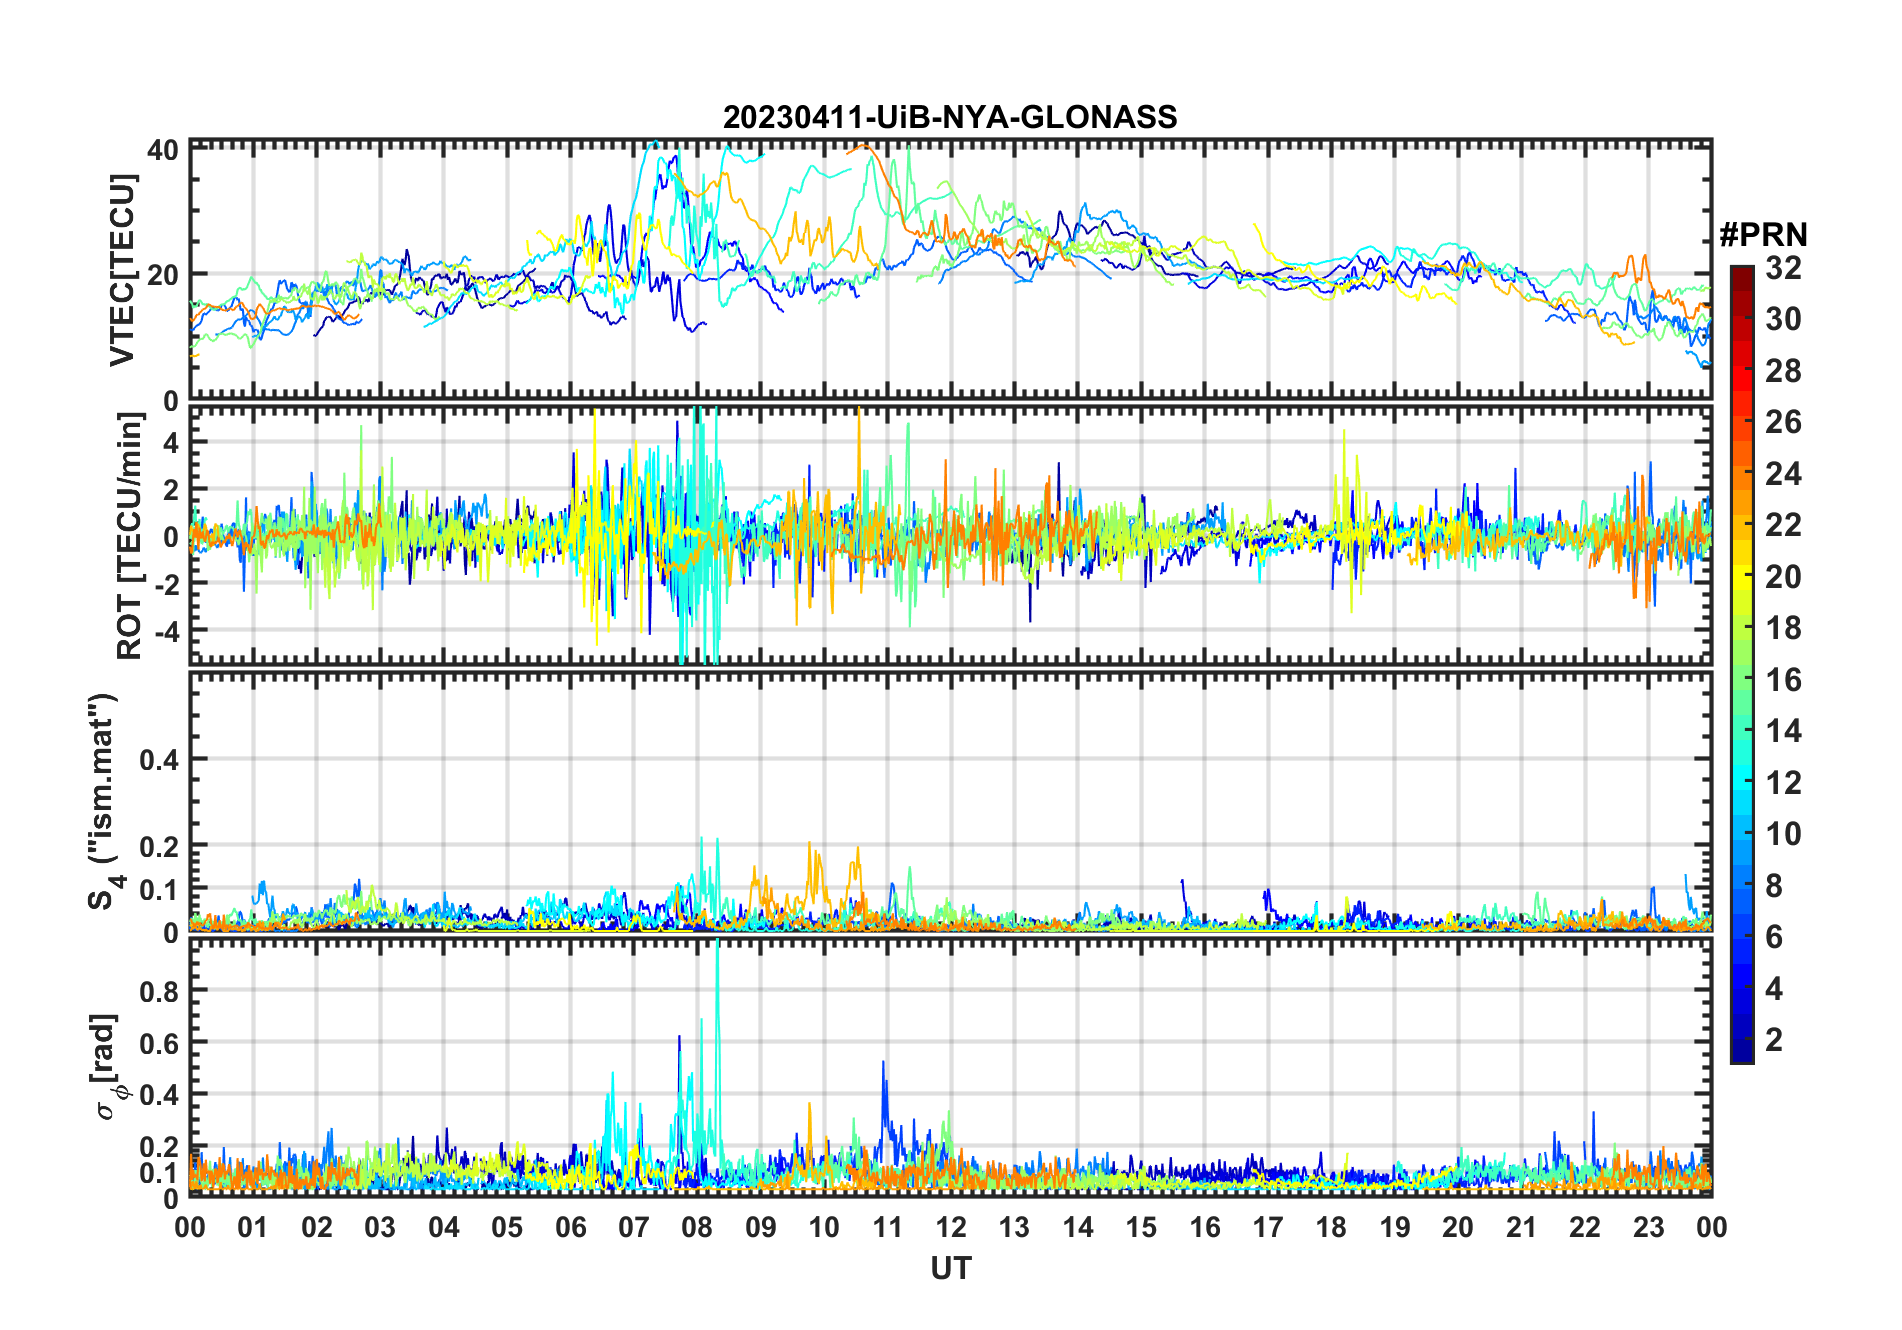This screenshot has height=1330, width=1902.
Task: Click colorbar tick label 20
Action: tap(1783, 577)
